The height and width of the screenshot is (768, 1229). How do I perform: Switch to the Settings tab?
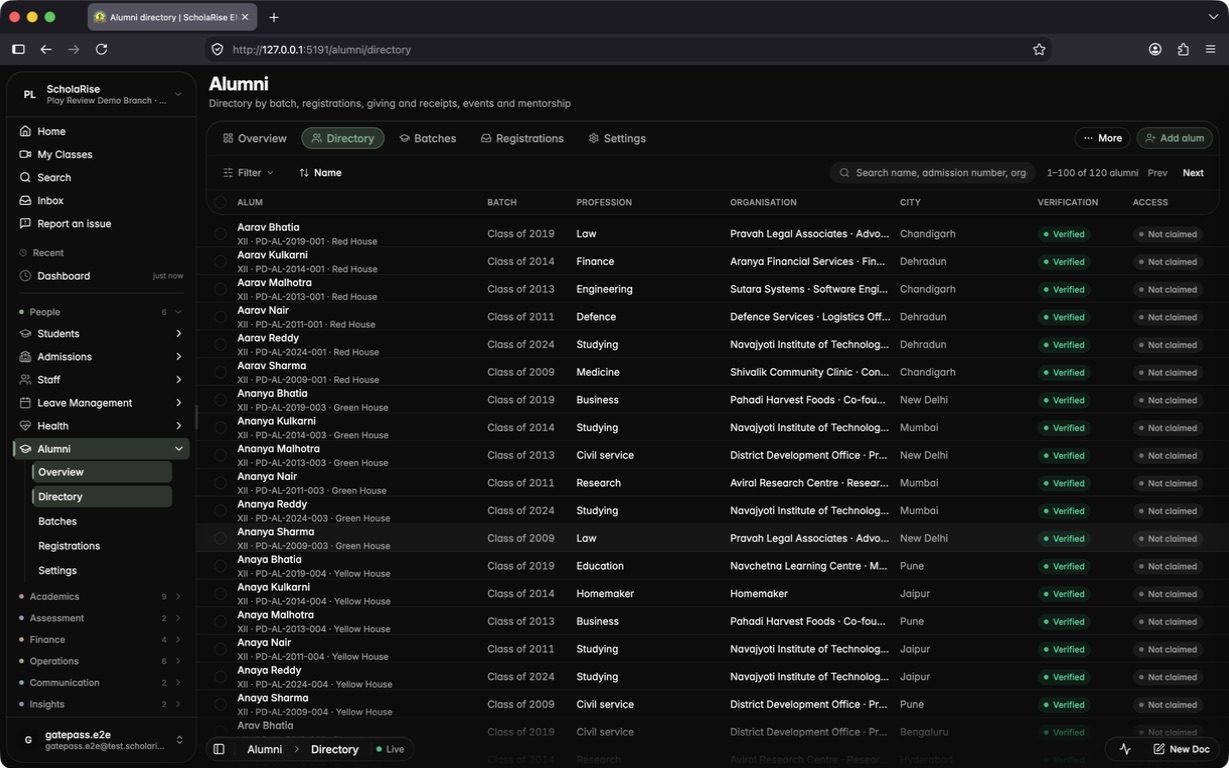pyautogui.click(x=617, y=138)
